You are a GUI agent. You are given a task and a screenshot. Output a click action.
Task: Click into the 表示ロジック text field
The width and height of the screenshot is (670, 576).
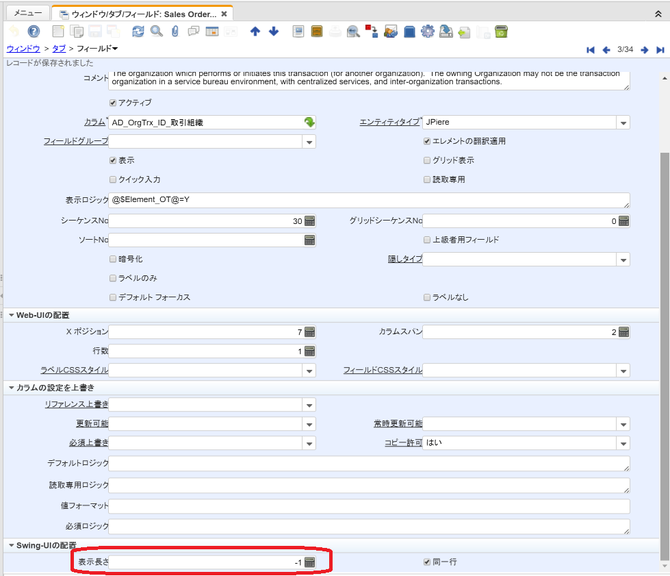369,200
